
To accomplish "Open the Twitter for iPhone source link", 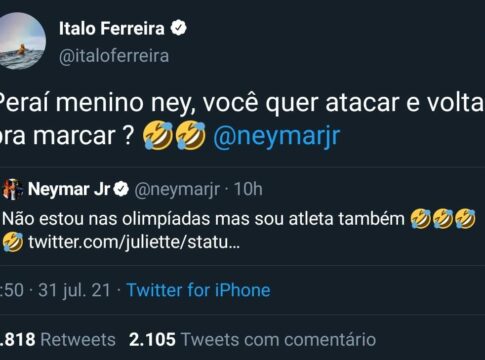I will 199,290.
